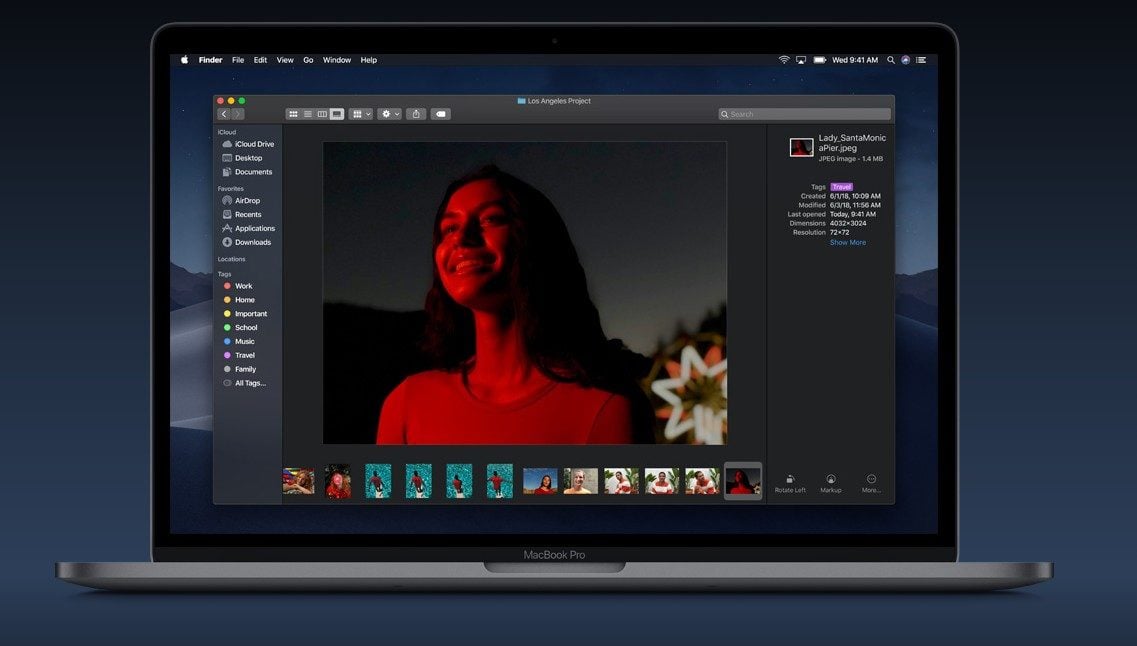This screenshot has height=646, width=1137.
Task: Switch to icon view
Action: pyautogui.click(x=293, y=114)
